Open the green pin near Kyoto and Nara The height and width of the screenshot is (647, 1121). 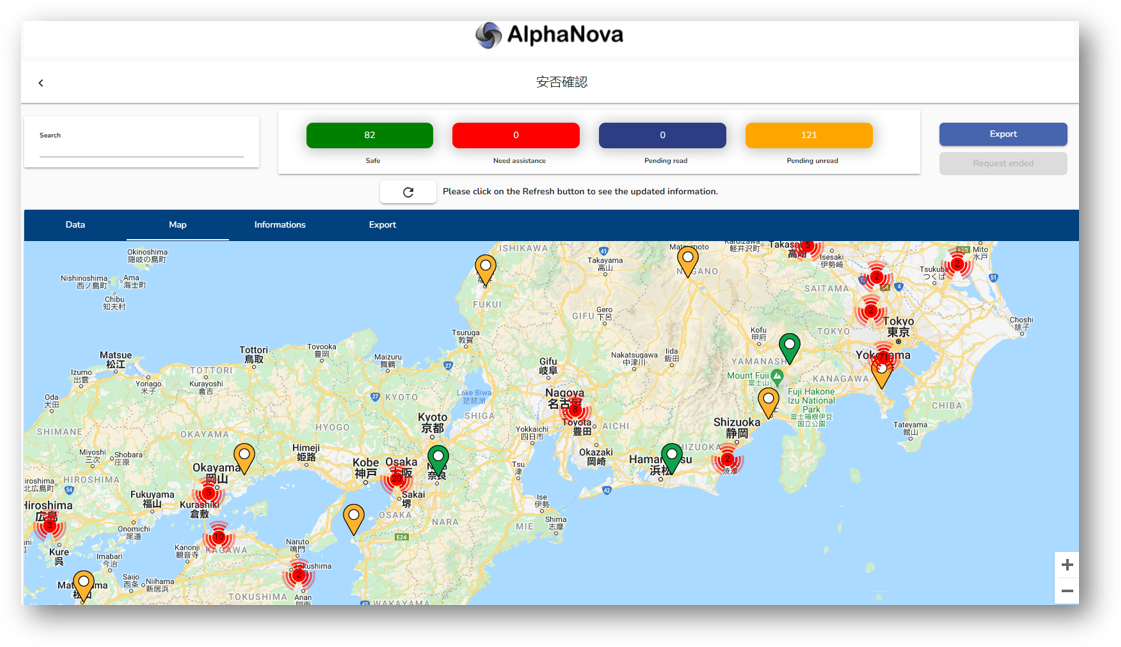pos(438,460)
